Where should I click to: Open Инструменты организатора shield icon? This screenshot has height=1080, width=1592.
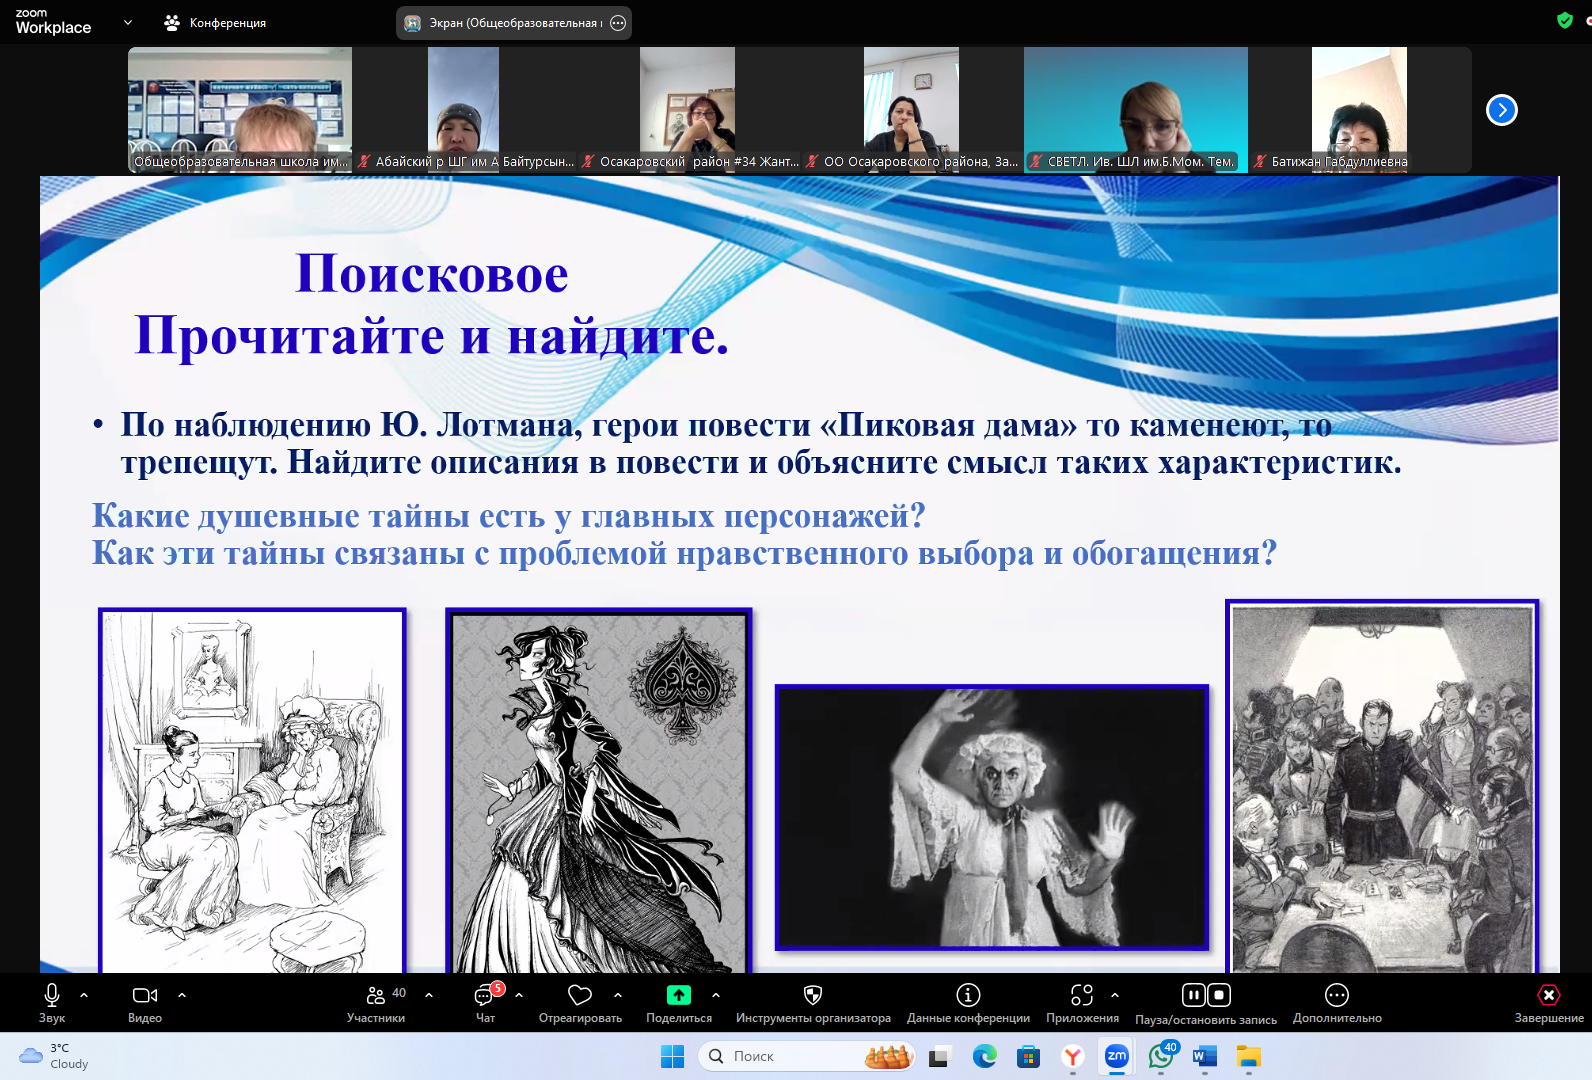point(813,996)
